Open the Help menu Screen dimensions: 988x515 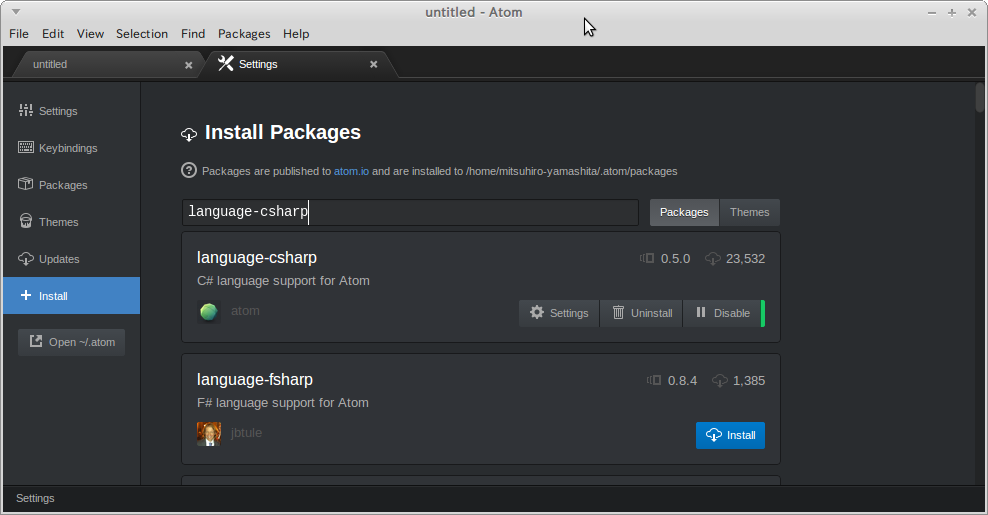pyautogui.click(x=296, y=34)
